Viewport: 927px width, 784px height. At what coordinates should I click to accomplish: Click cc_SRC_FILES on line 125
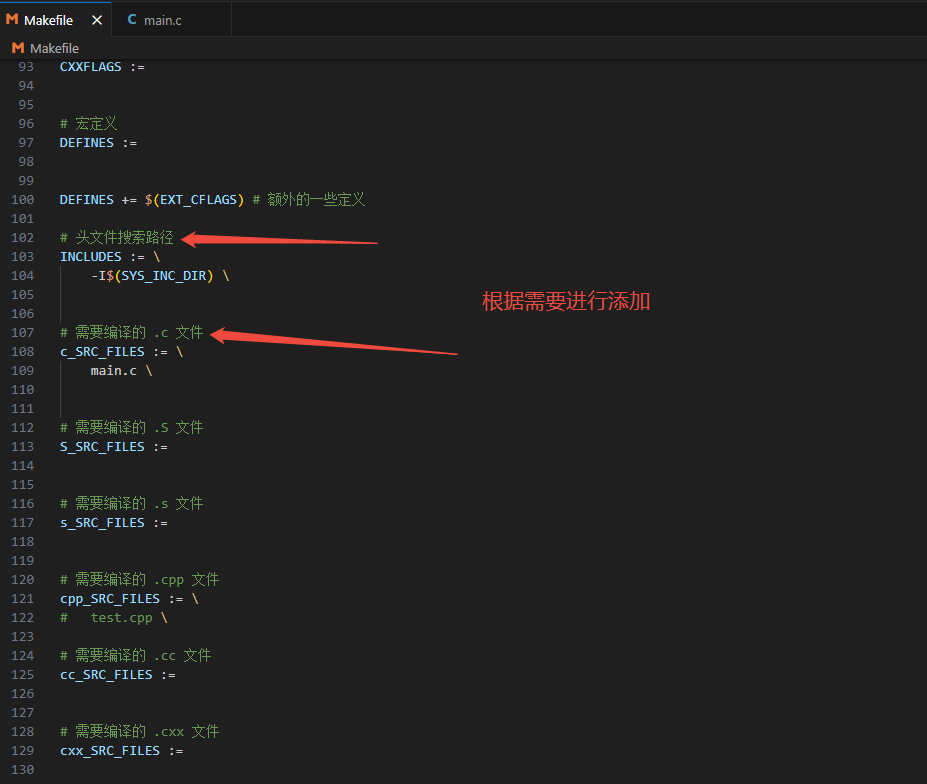point(106,675)
